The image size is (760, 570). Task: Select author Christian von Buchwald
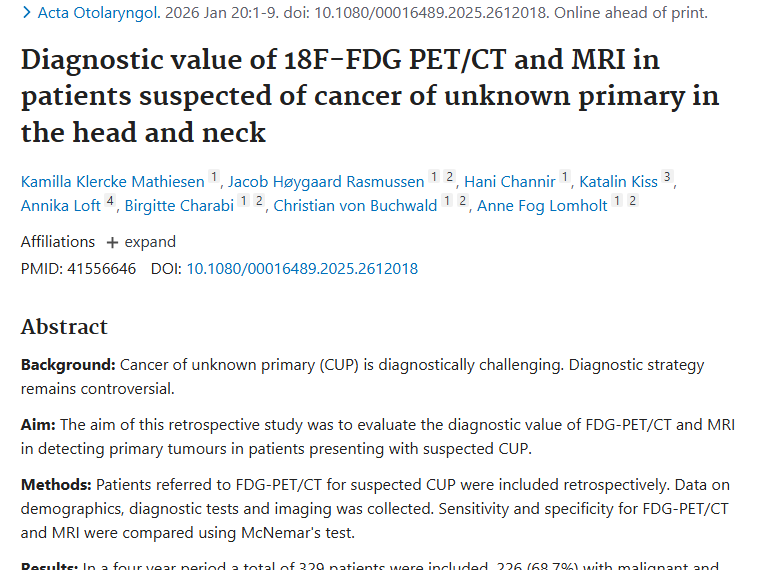pos(356,206)
